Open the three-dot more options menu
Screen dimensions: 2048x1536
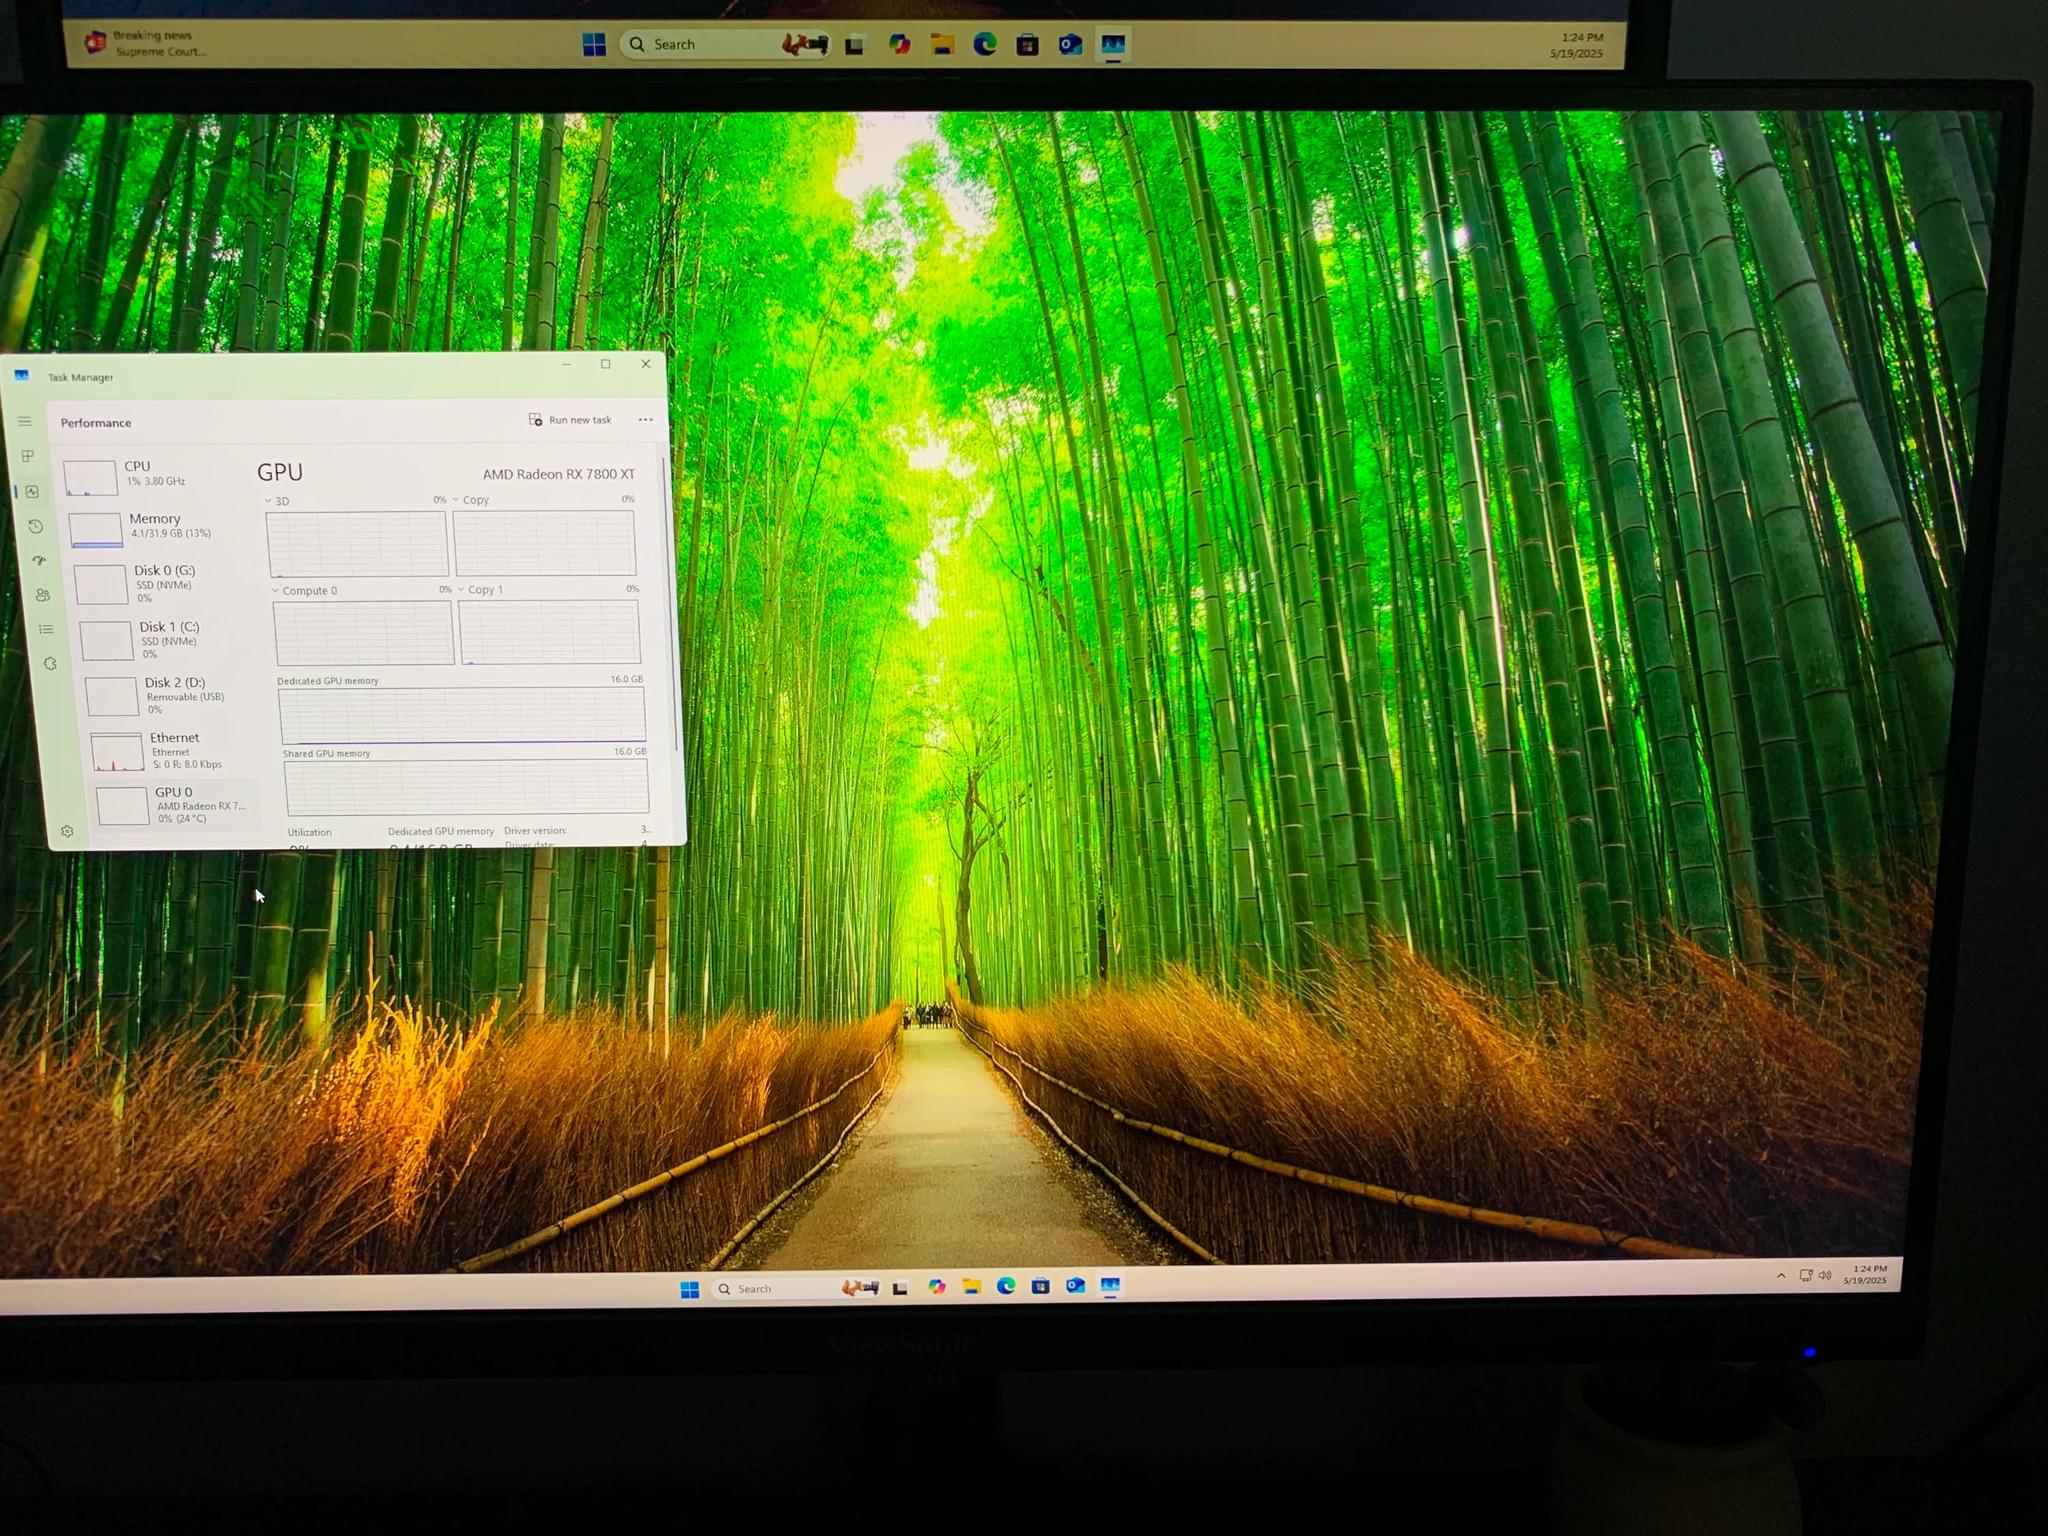tap(645, 420)
